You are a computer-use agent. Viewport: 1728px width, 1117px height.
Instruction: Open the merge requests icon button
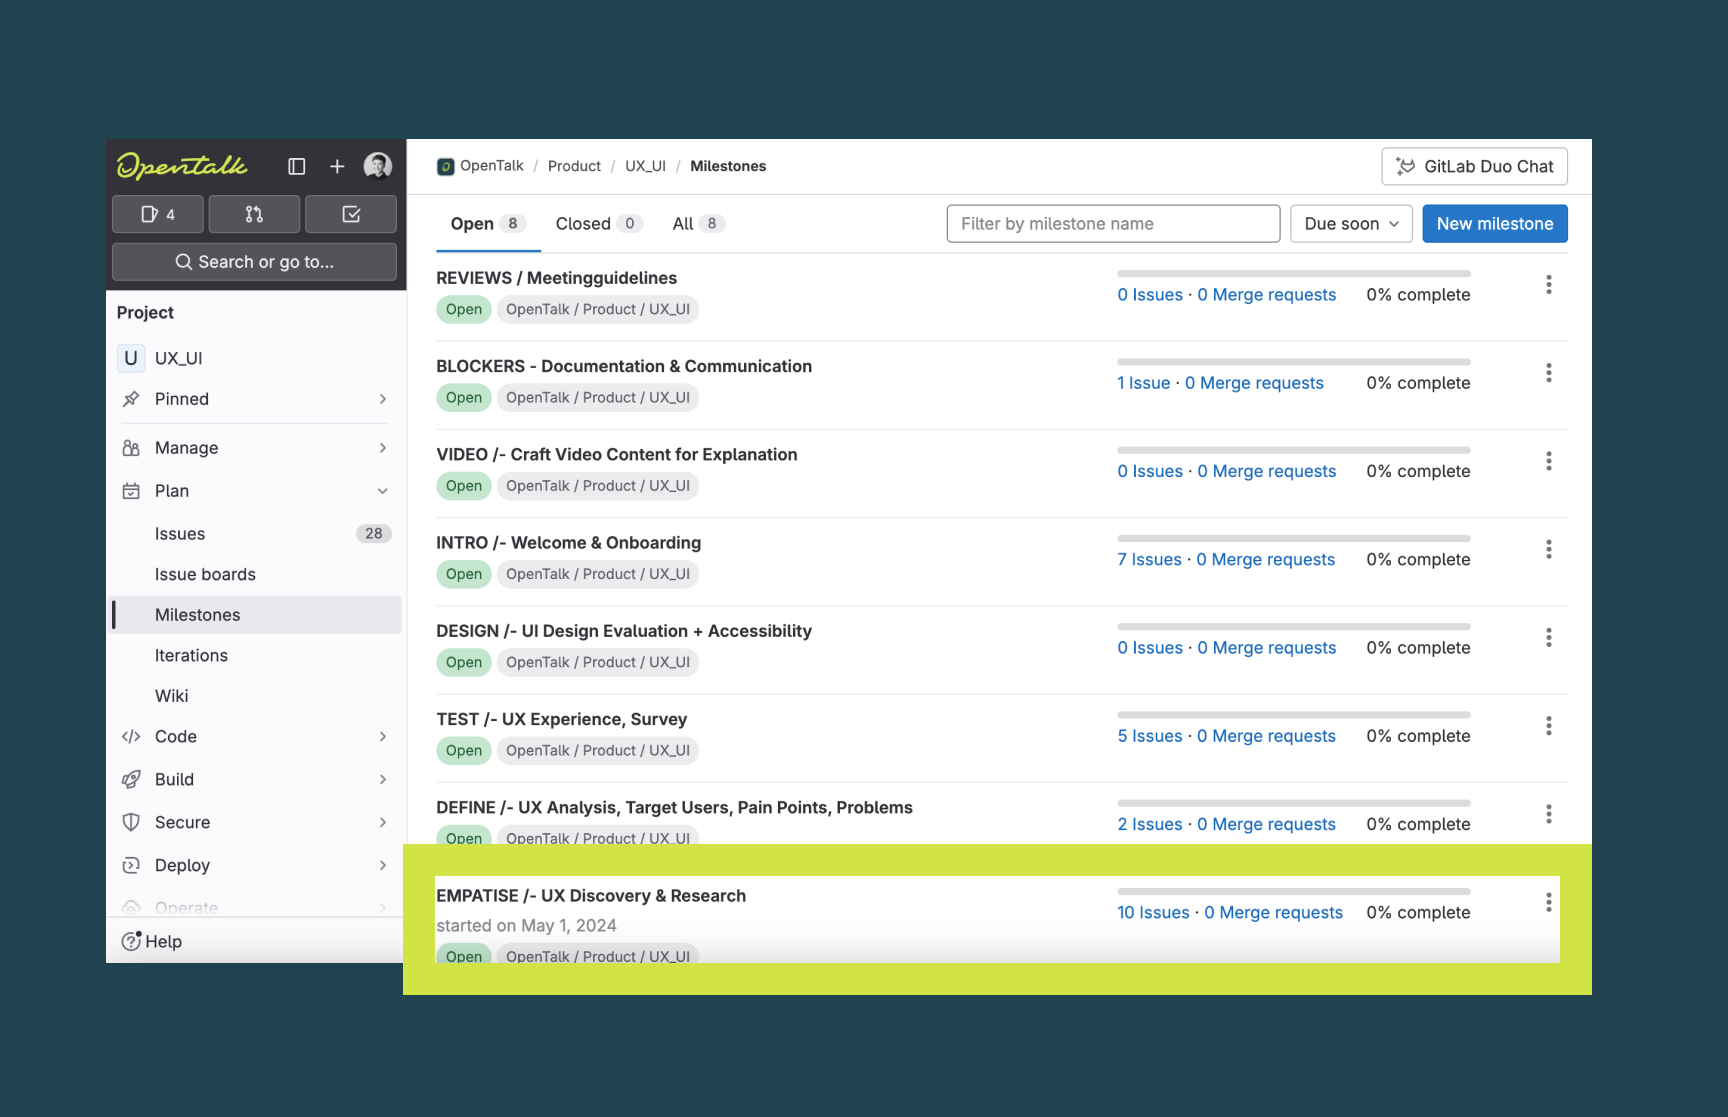click(254, 214)
